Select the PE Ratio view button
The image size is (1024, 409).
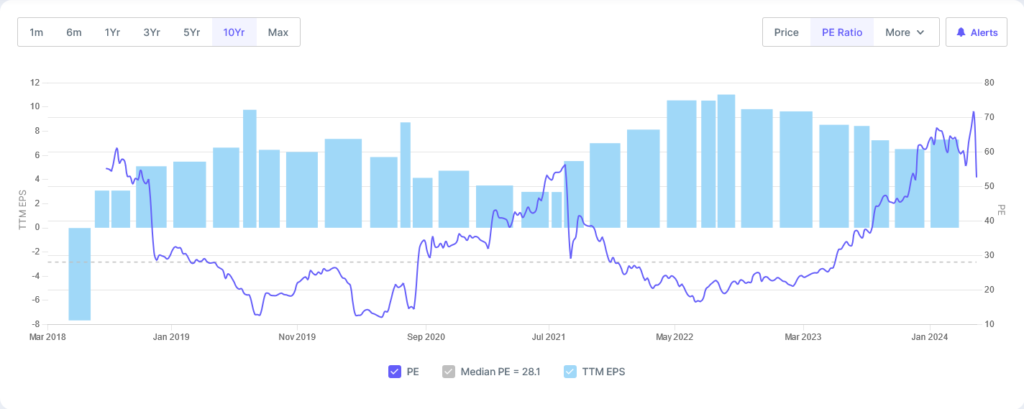842,32
